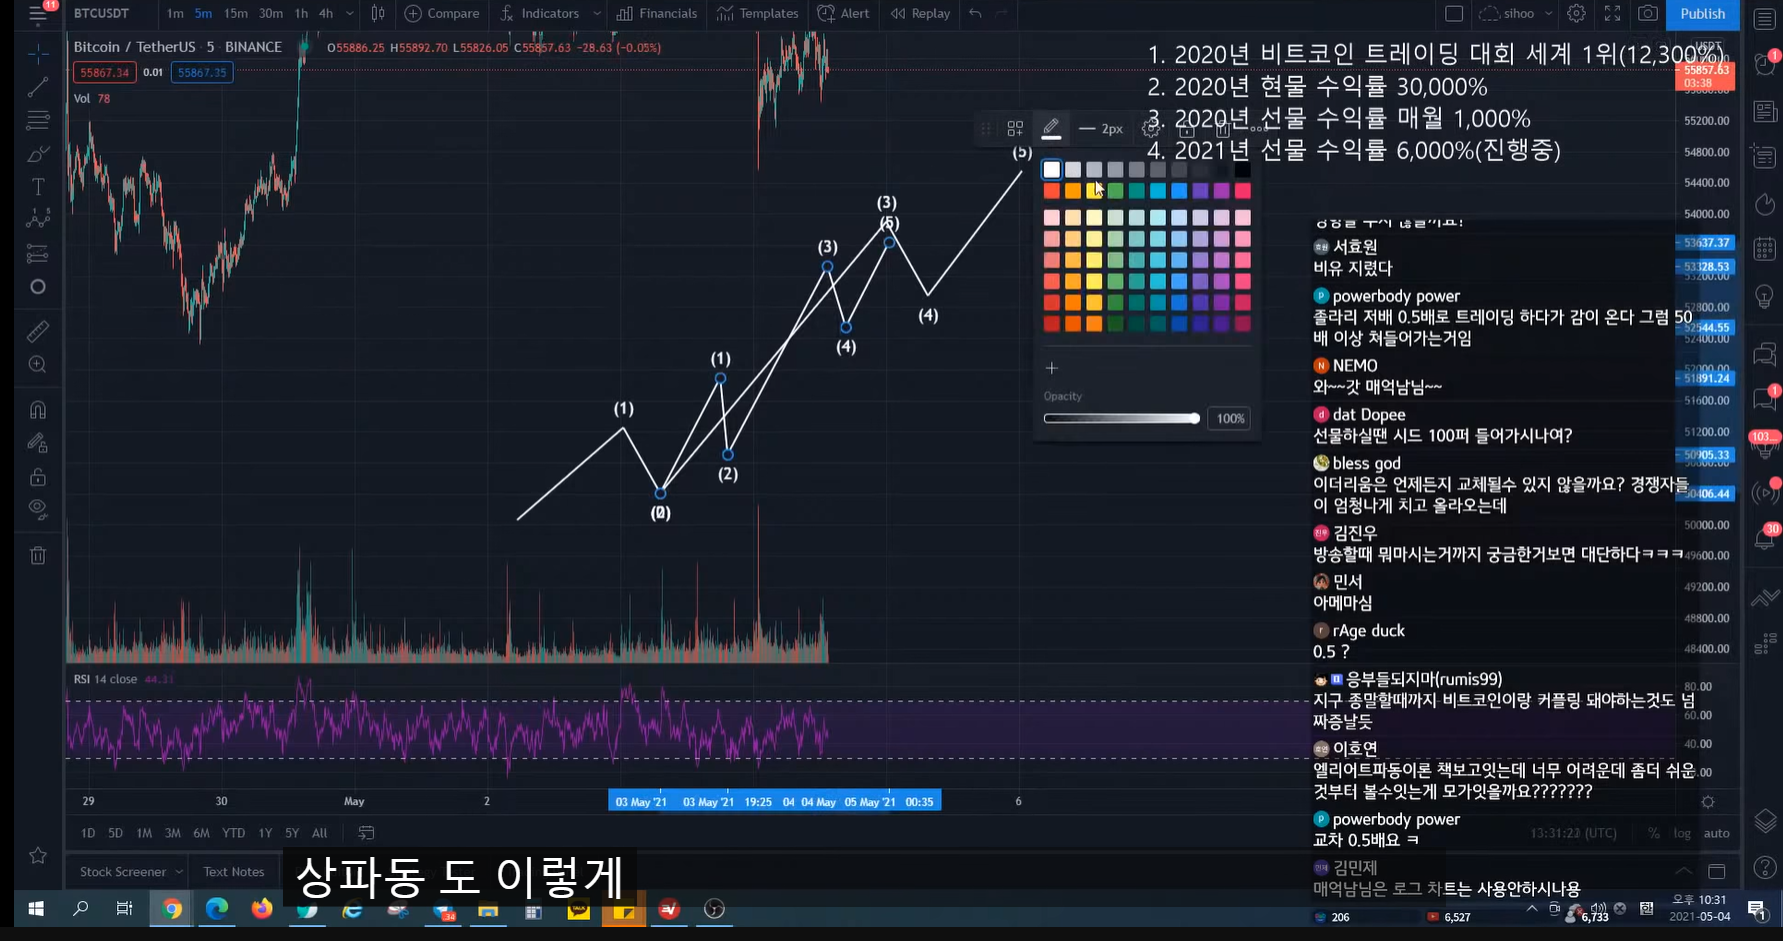Image resolution: width=1783 pixels, height=941 pixels.
Task: Click trash icon to remove drawings
Action: pyautogui.click(x=38, y=555)
